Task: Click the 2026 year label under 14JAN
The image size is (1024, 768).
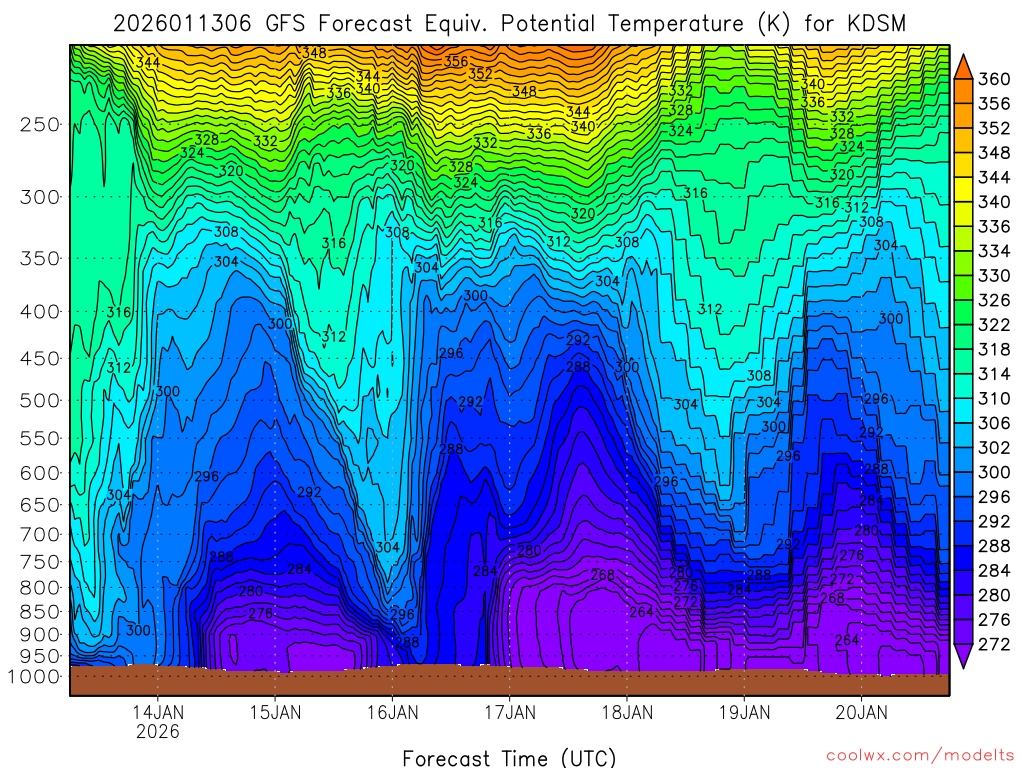Action: [x=158, y=731]
